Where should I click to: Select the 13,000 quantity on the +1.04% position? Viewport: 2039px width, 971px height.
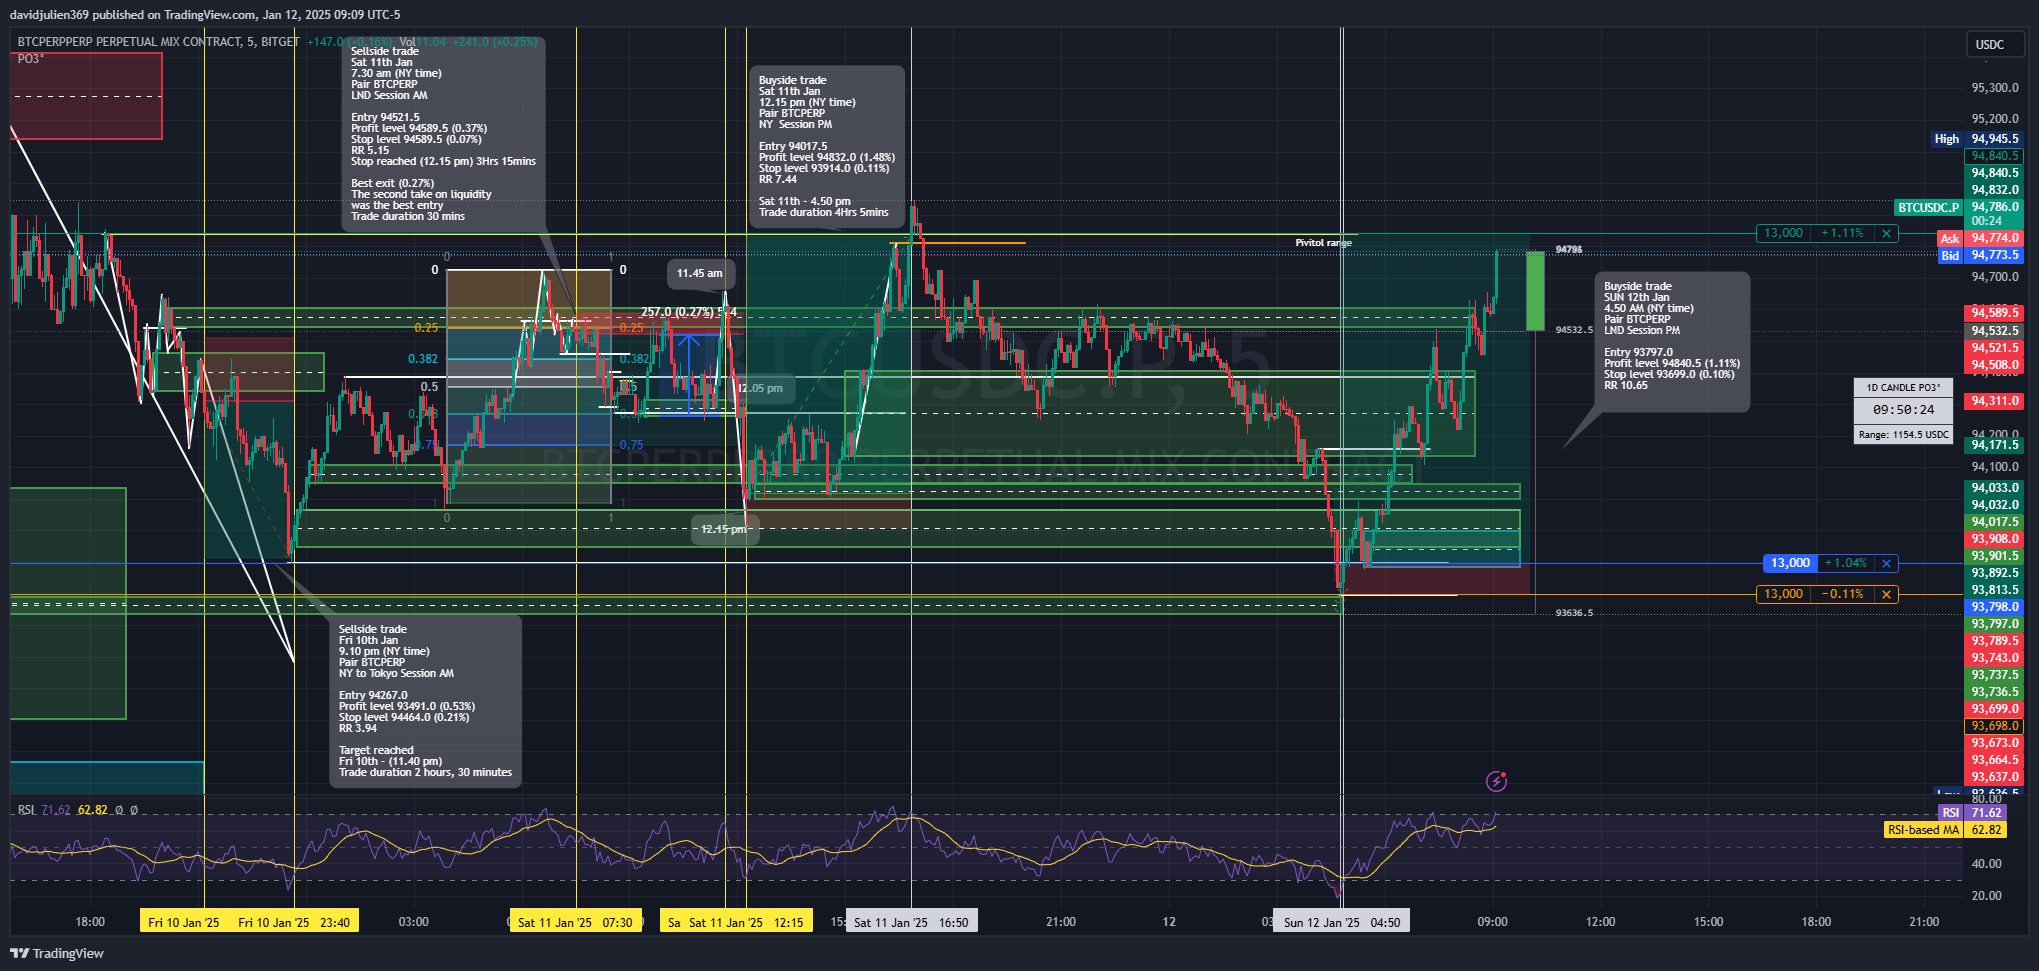(1790, 563)
